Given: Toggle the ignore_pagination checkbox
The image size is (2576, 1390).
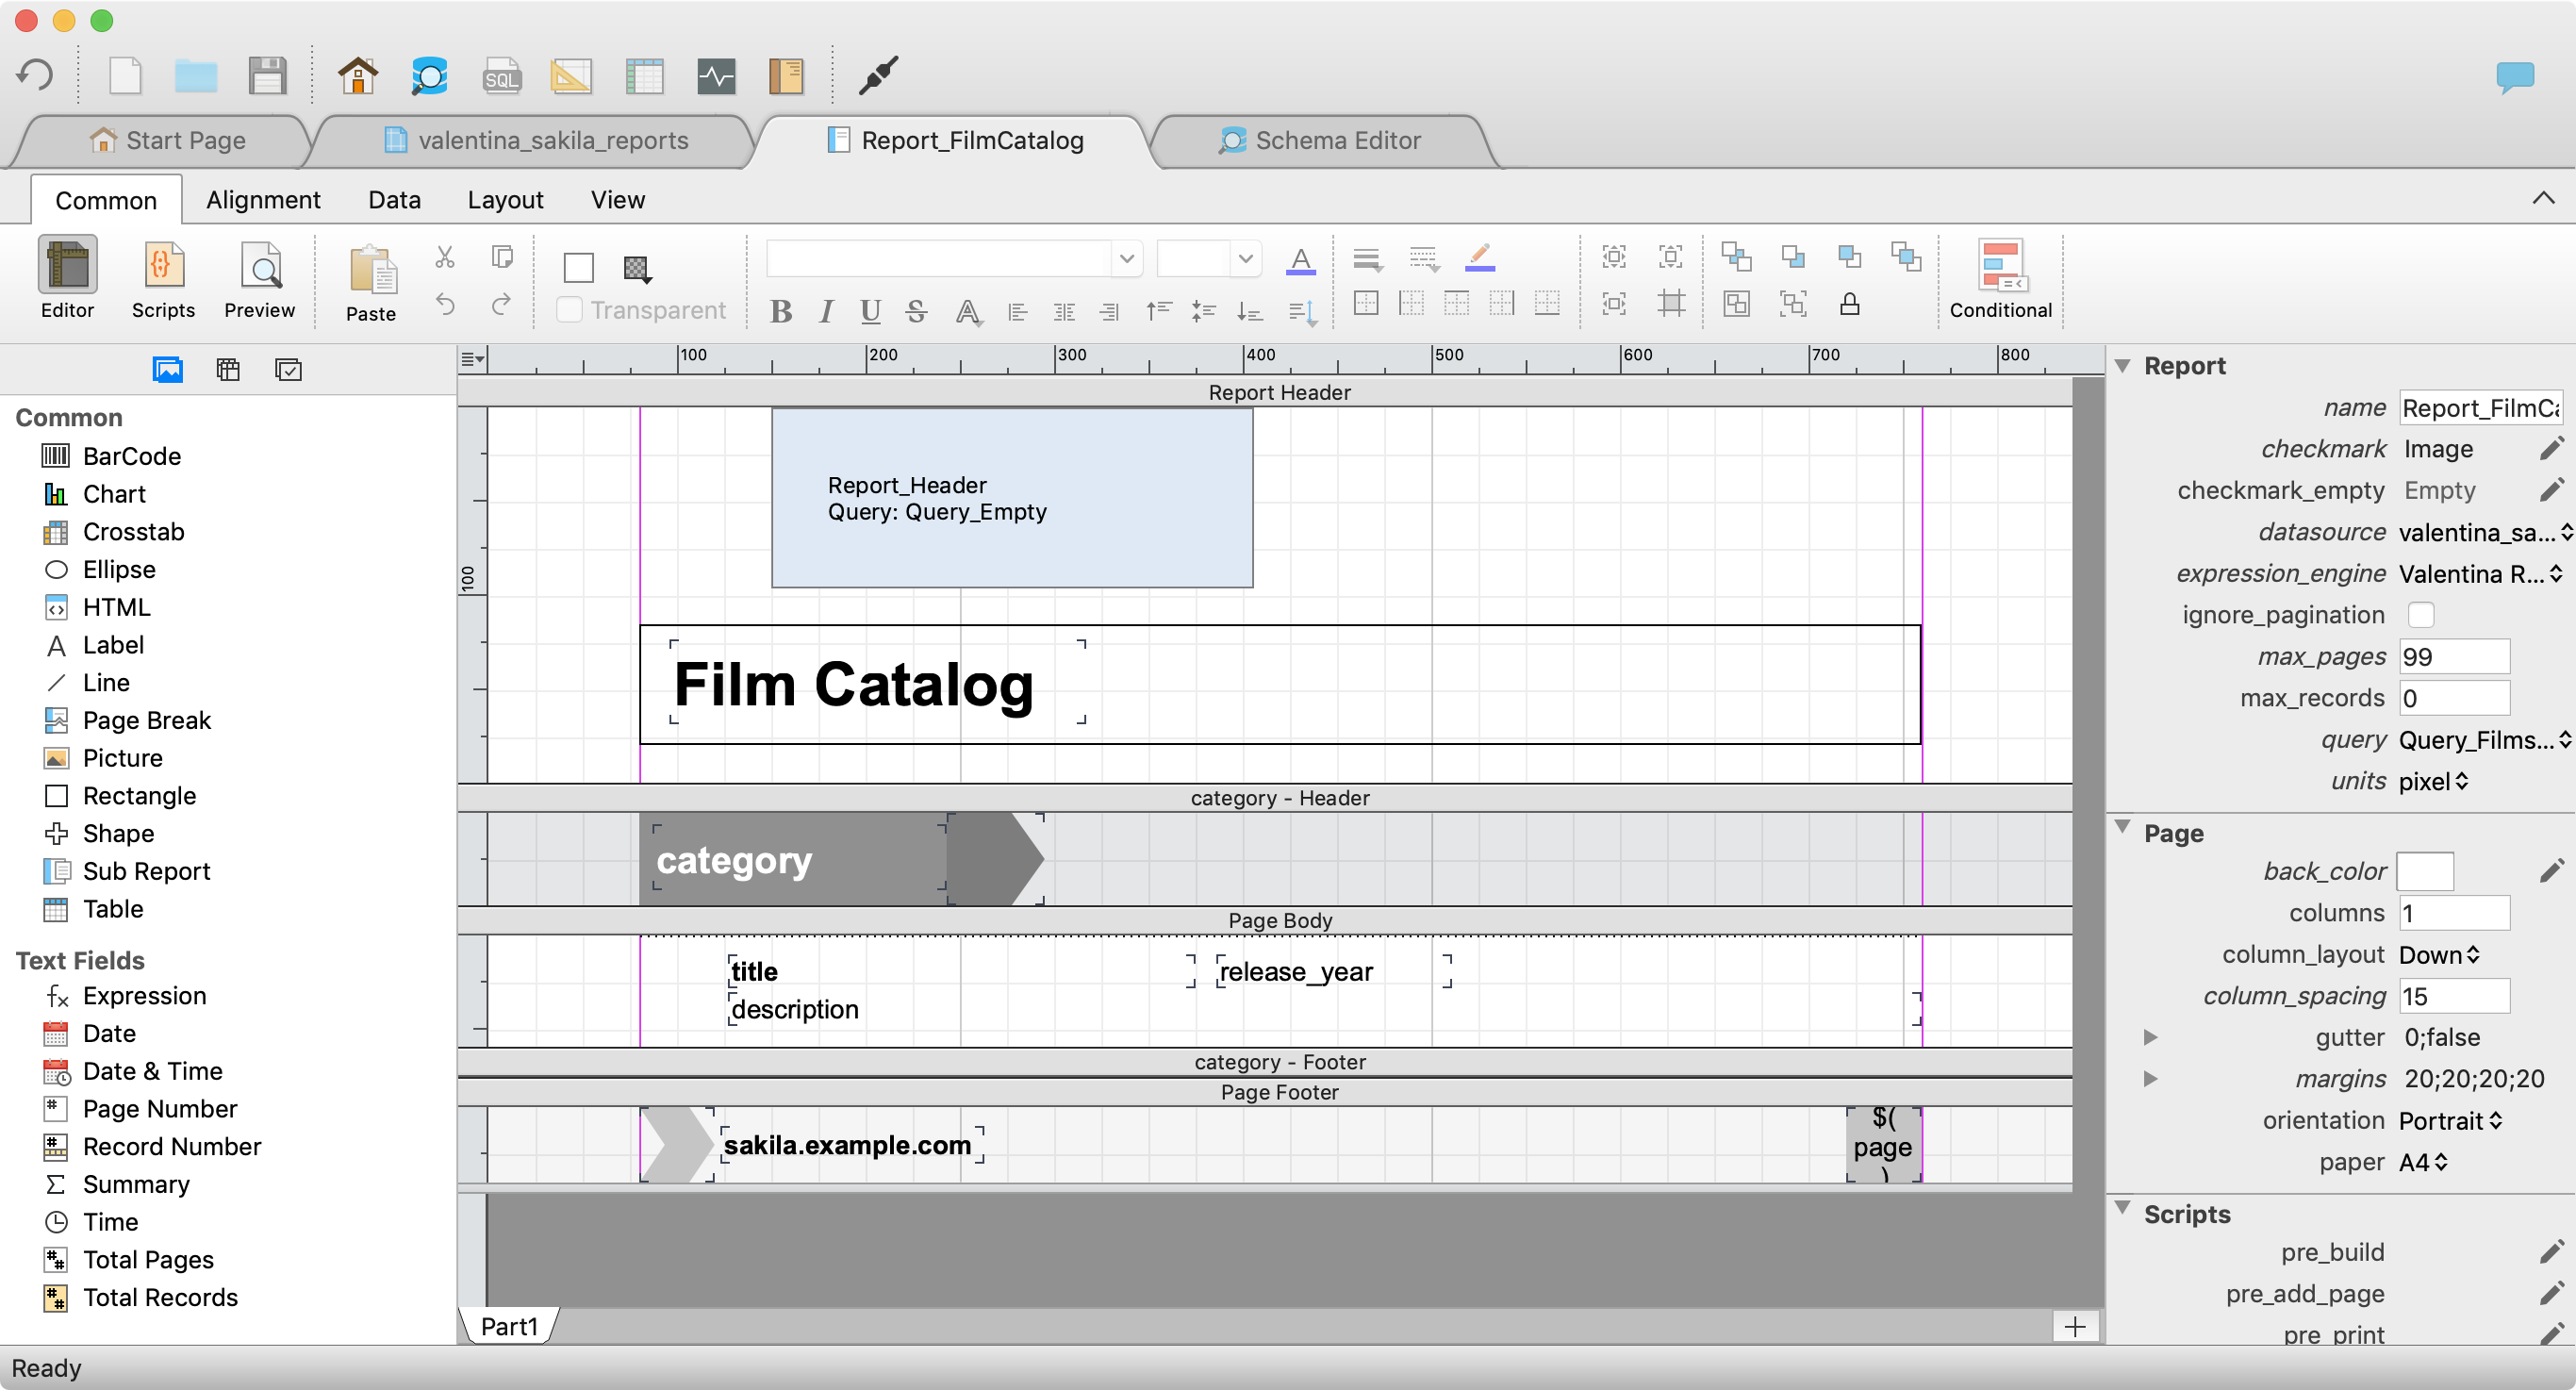Looking at the screenshot, I should pyautogui.click(x=2421, y=615).
